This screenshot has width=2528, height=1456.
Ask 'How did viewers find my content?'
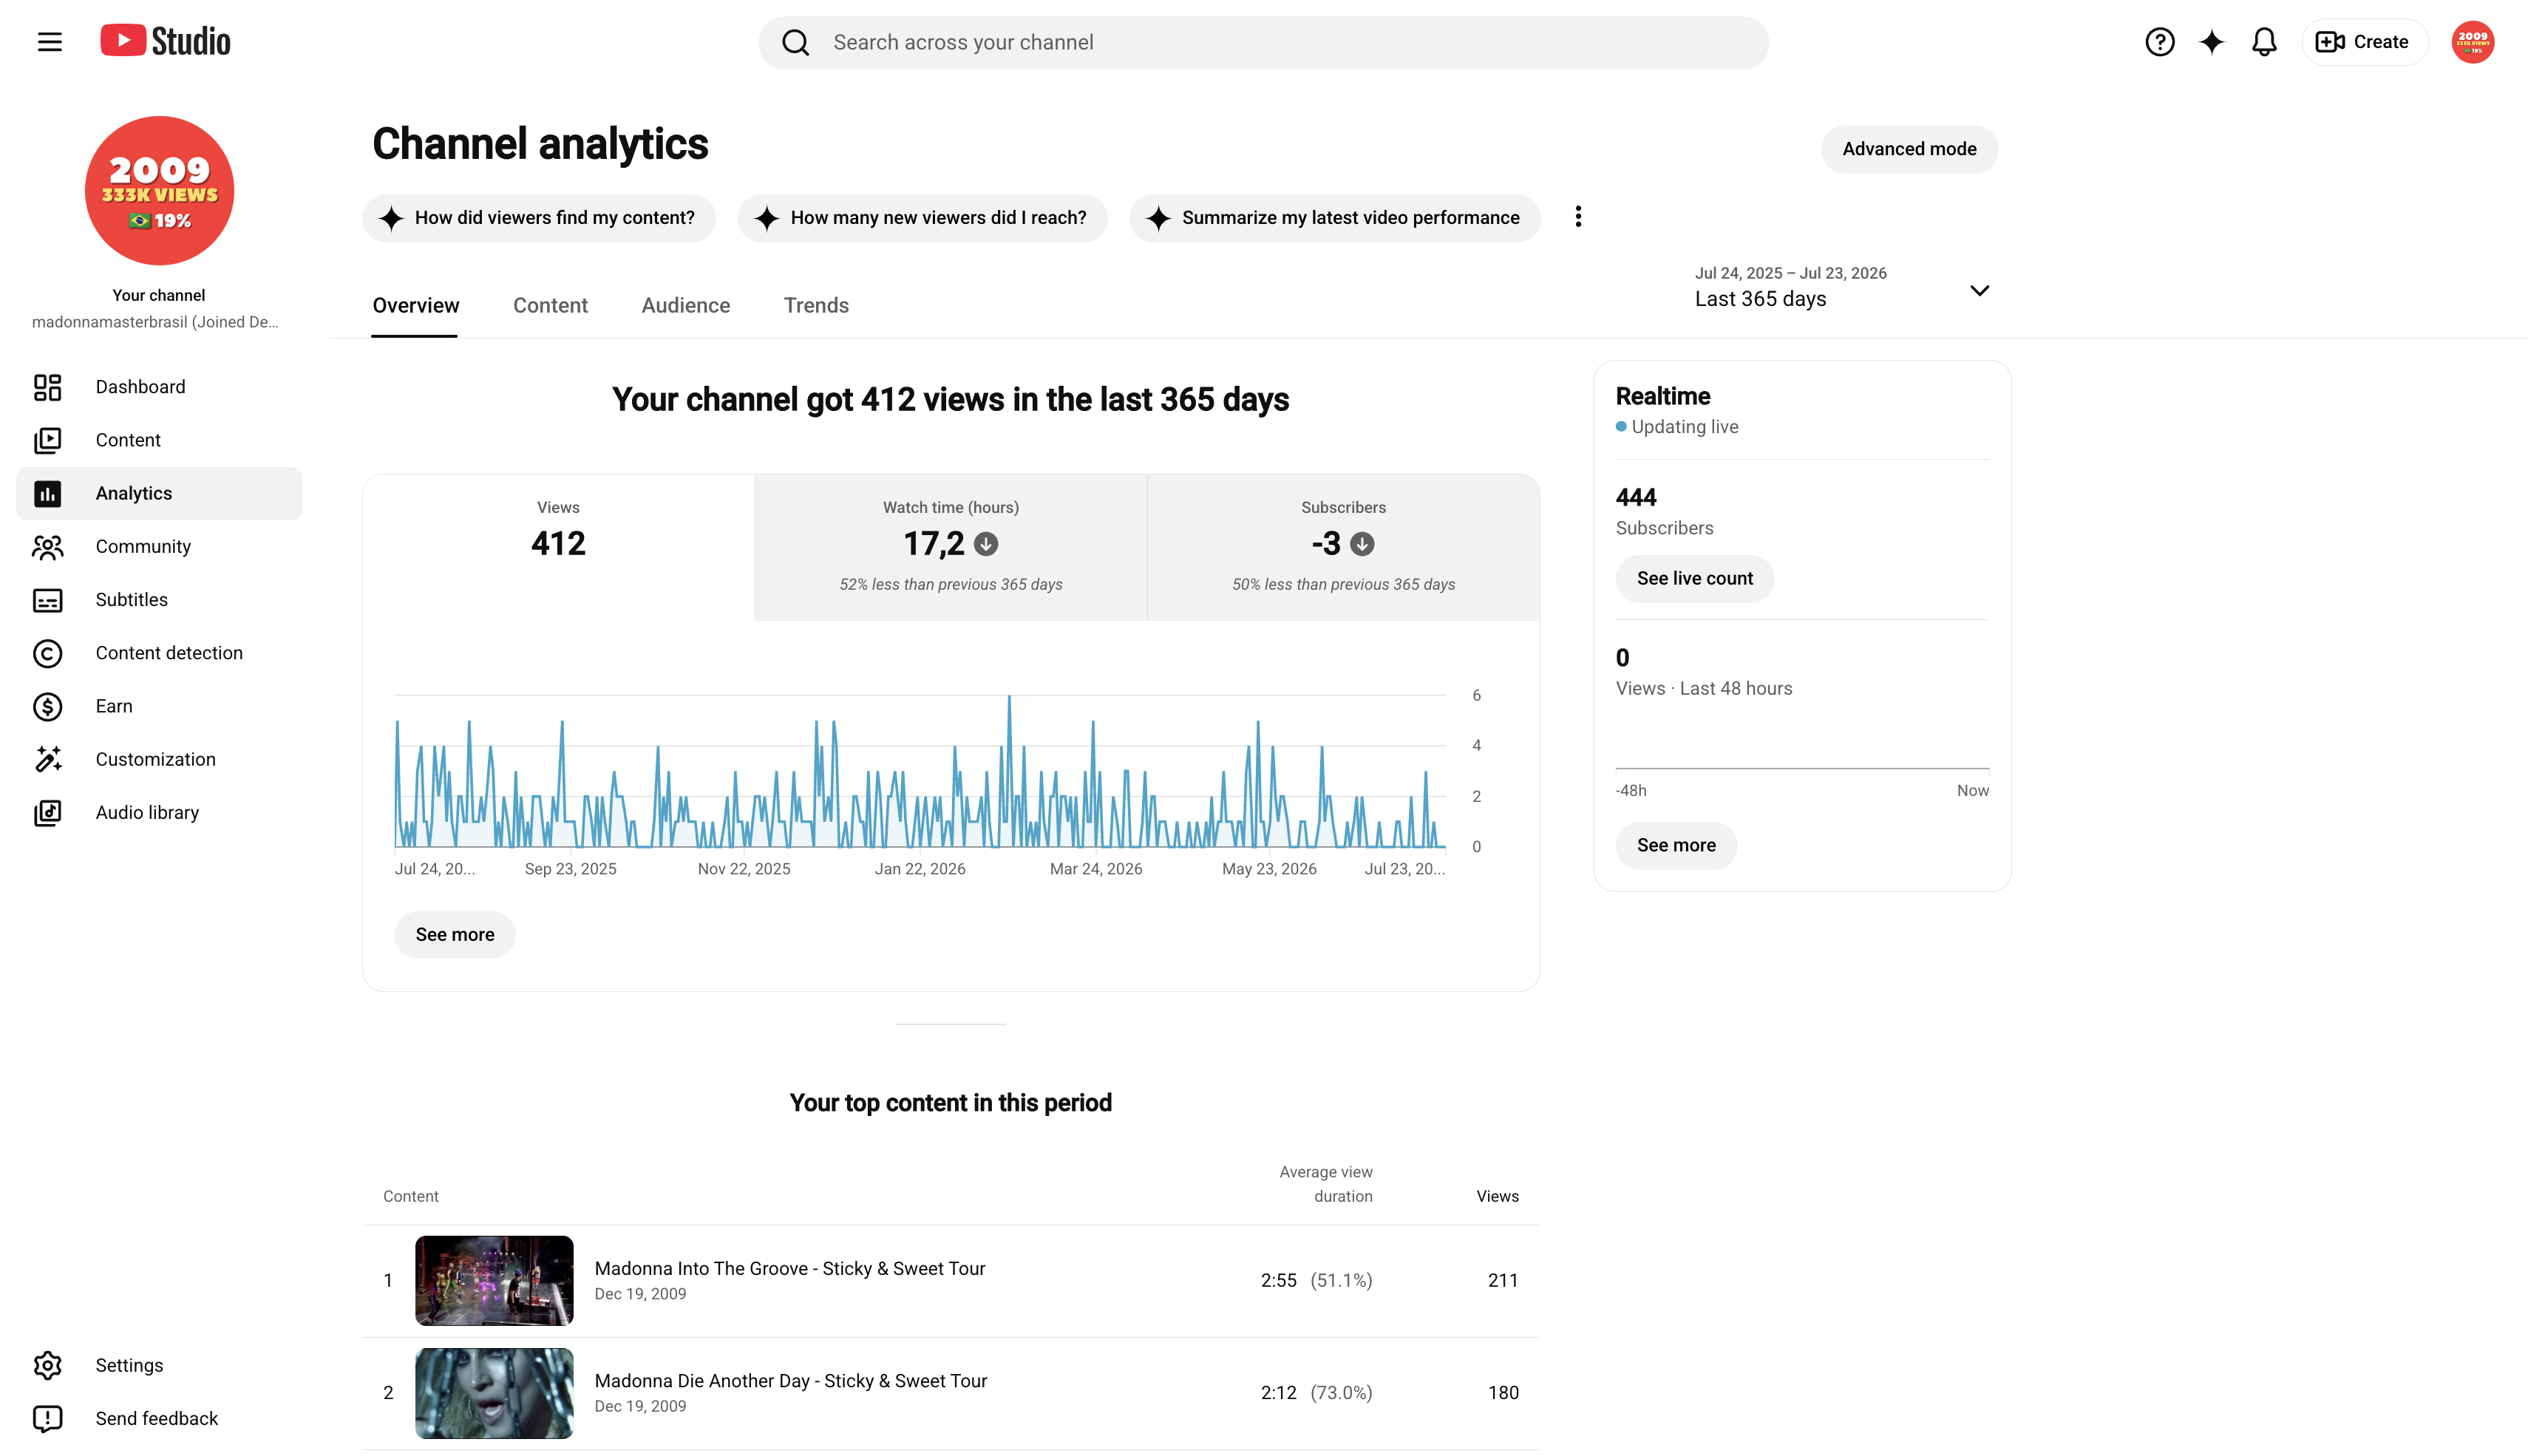point(539,218)
